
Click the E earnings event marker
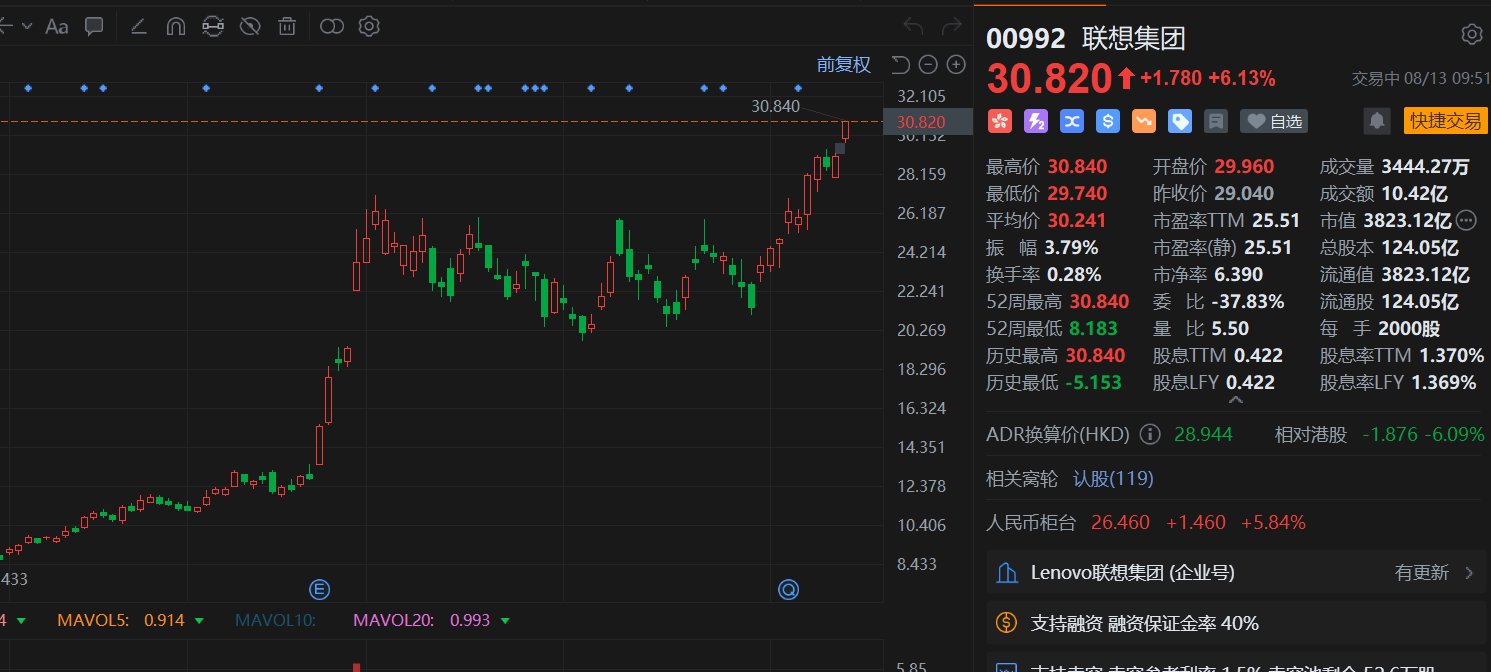click(320, 588)
